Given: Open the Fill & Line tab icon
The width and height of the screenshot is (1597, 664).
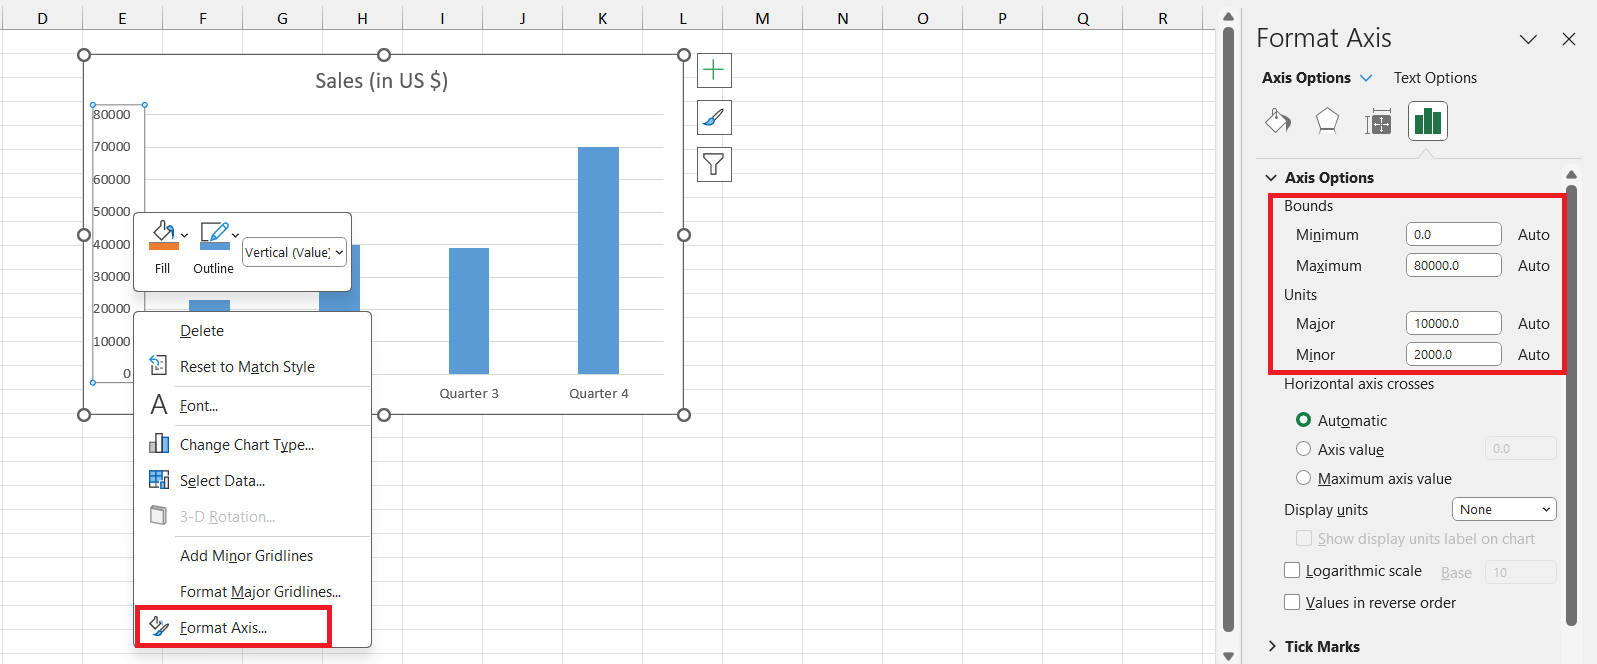Looking at the screenshot, I should [x=1278, y=122].
